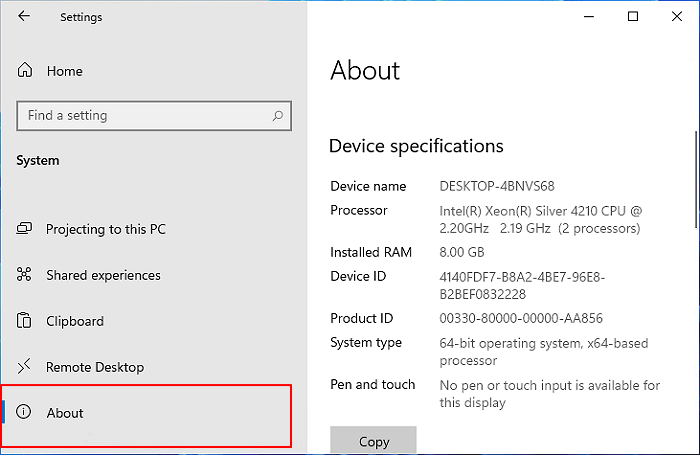The image size is (700, 455).
Task: Maximize the Settings window
Action: 633,17
